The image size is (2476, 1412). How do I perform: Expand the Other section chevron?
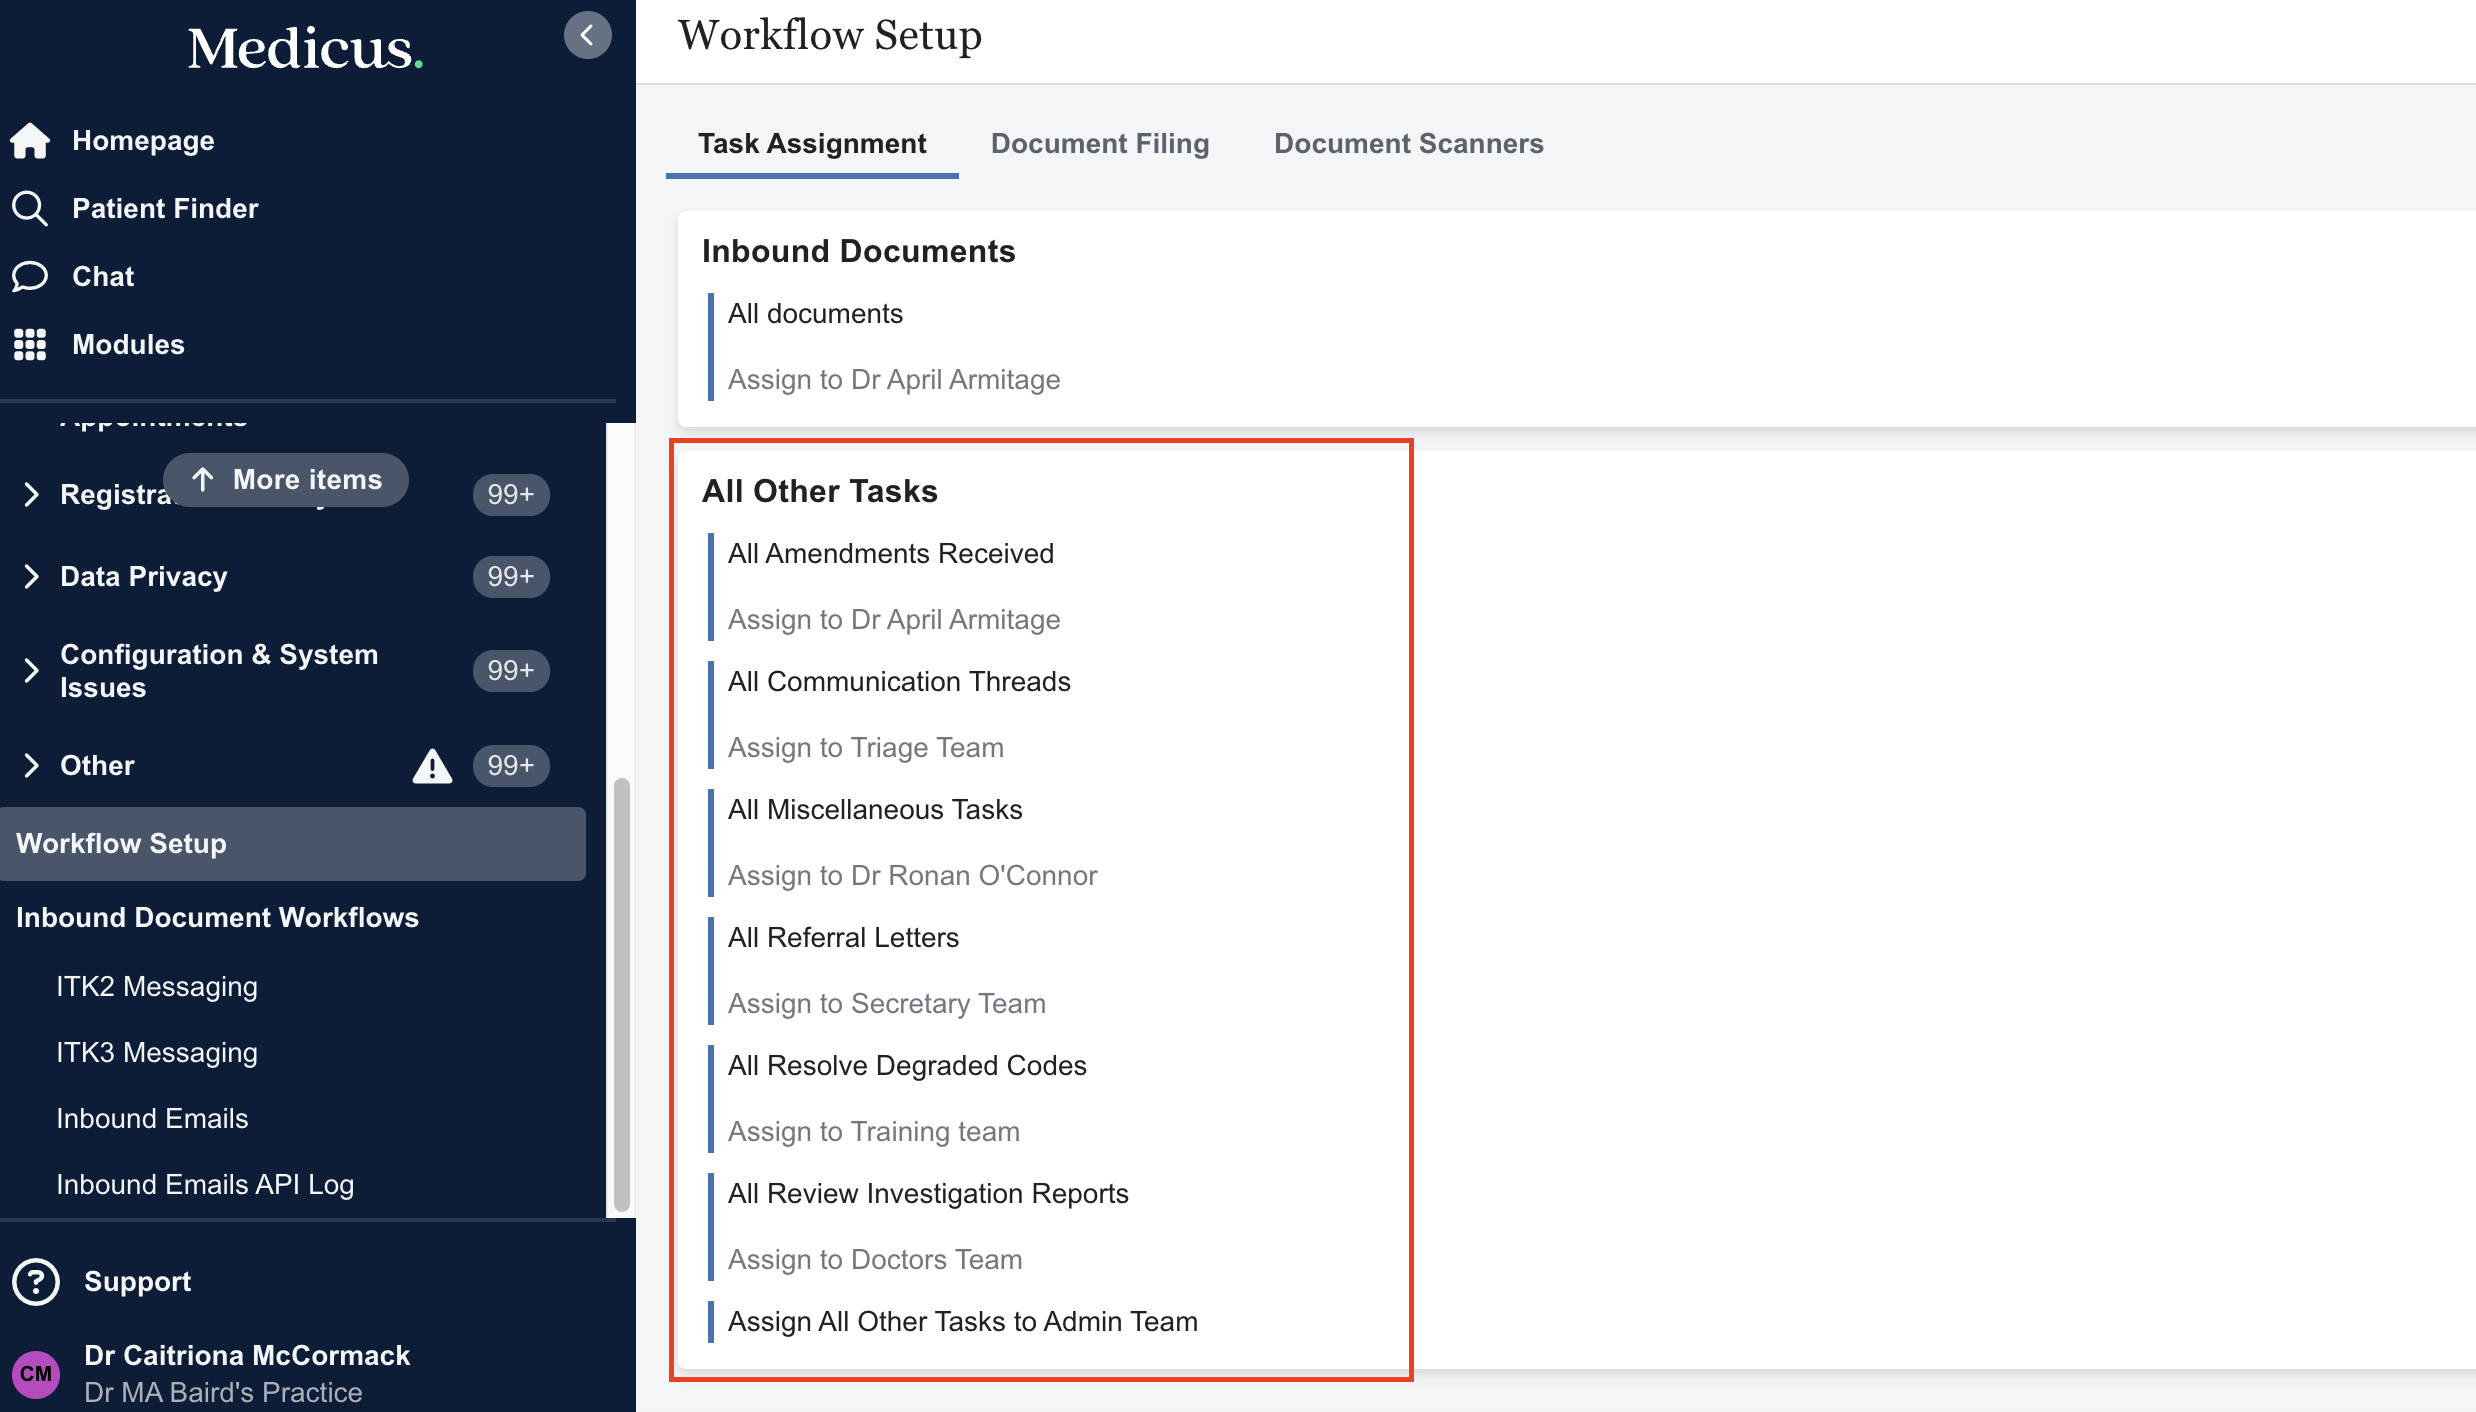(31, 766)
